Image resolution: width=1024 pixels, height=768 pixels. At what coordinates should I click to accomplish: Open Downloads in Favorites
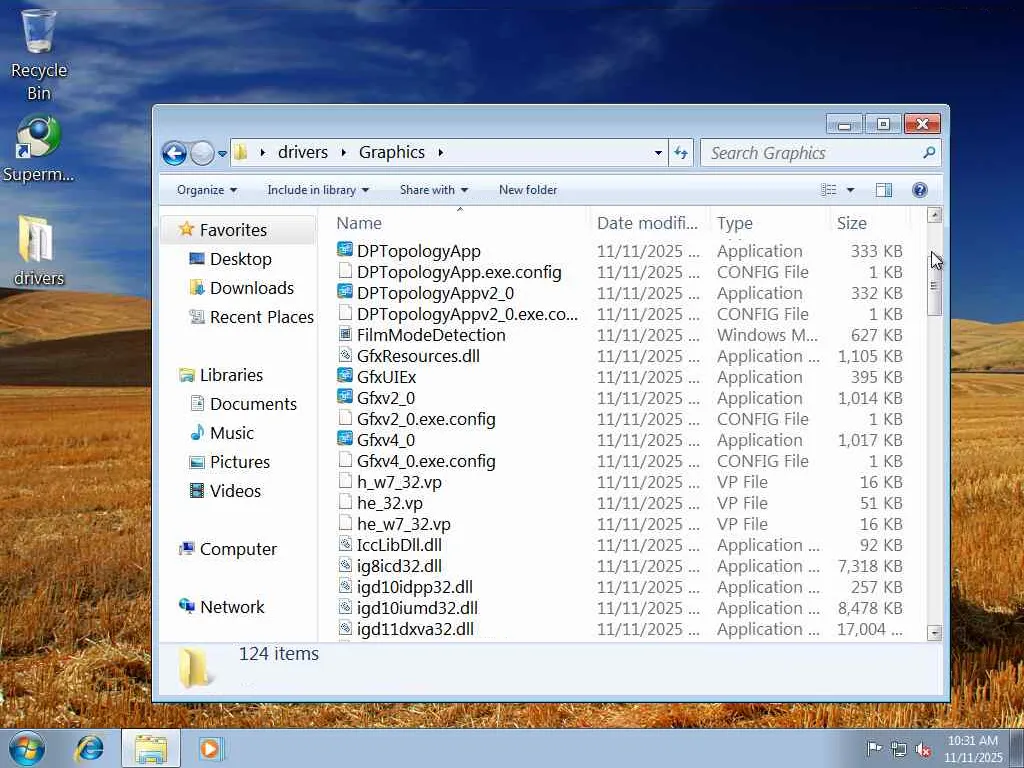tap(251, 288)
